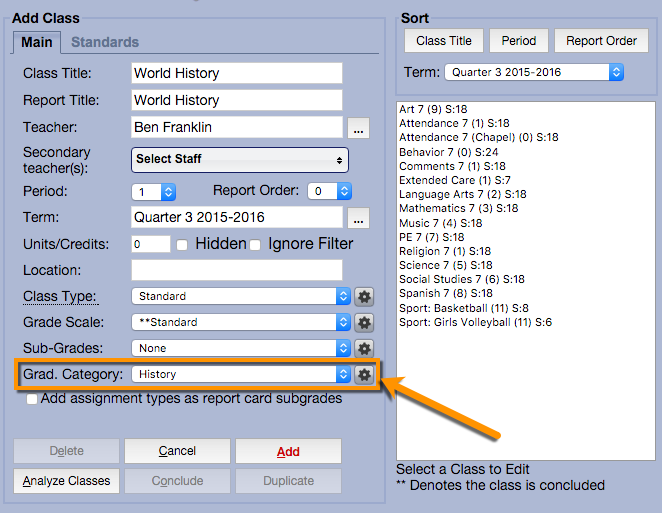Open the Period number dropdown

point(154,191)
